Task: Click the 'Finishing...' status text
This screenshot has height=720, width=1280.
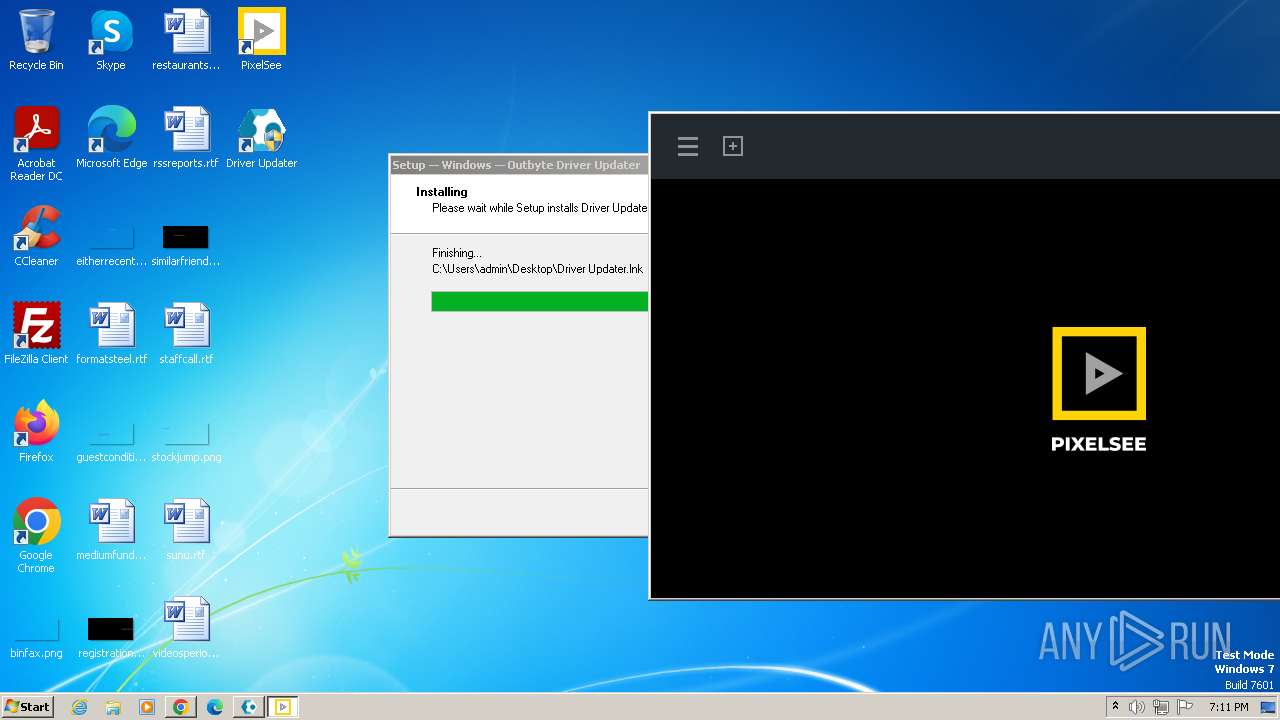Action: click(x=457, y=253)
